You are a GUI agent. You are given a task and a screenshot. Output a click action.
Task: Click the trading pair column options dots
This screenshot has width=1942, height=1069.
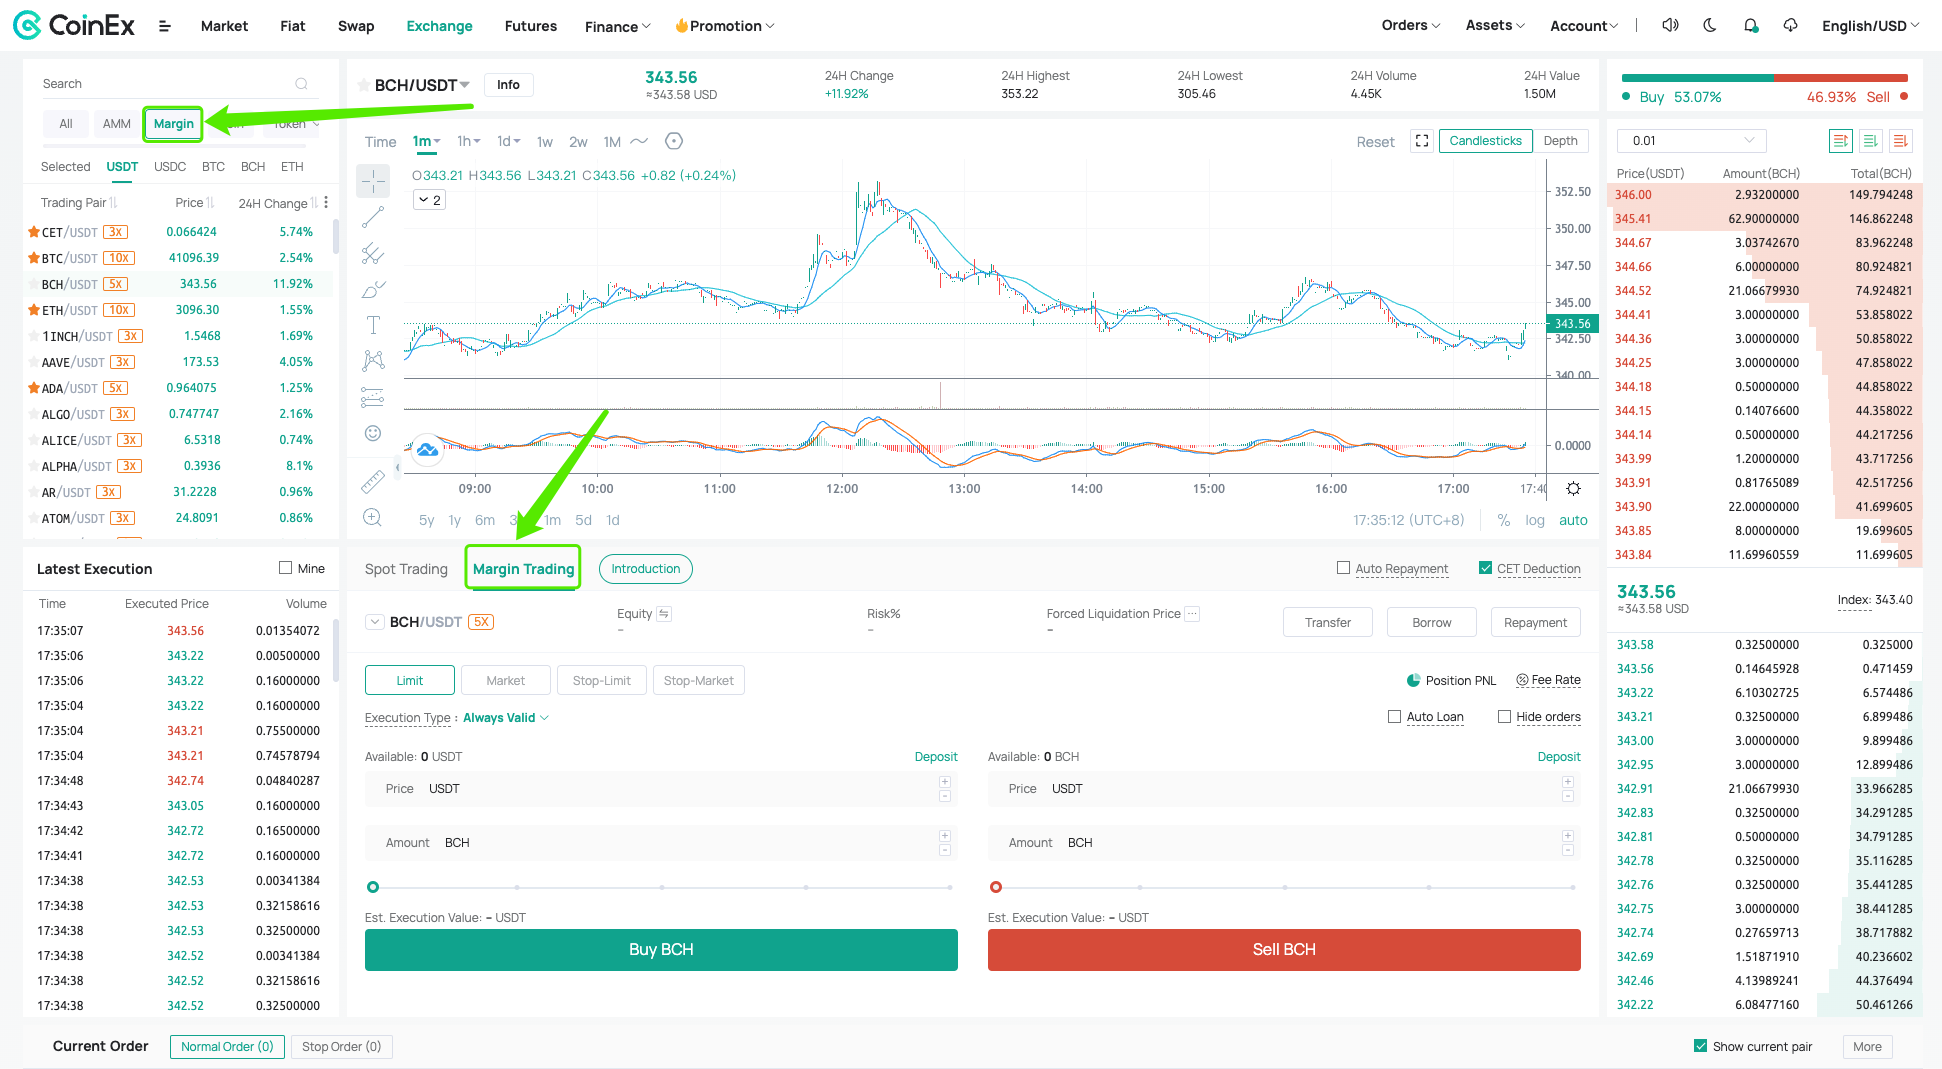326,203
